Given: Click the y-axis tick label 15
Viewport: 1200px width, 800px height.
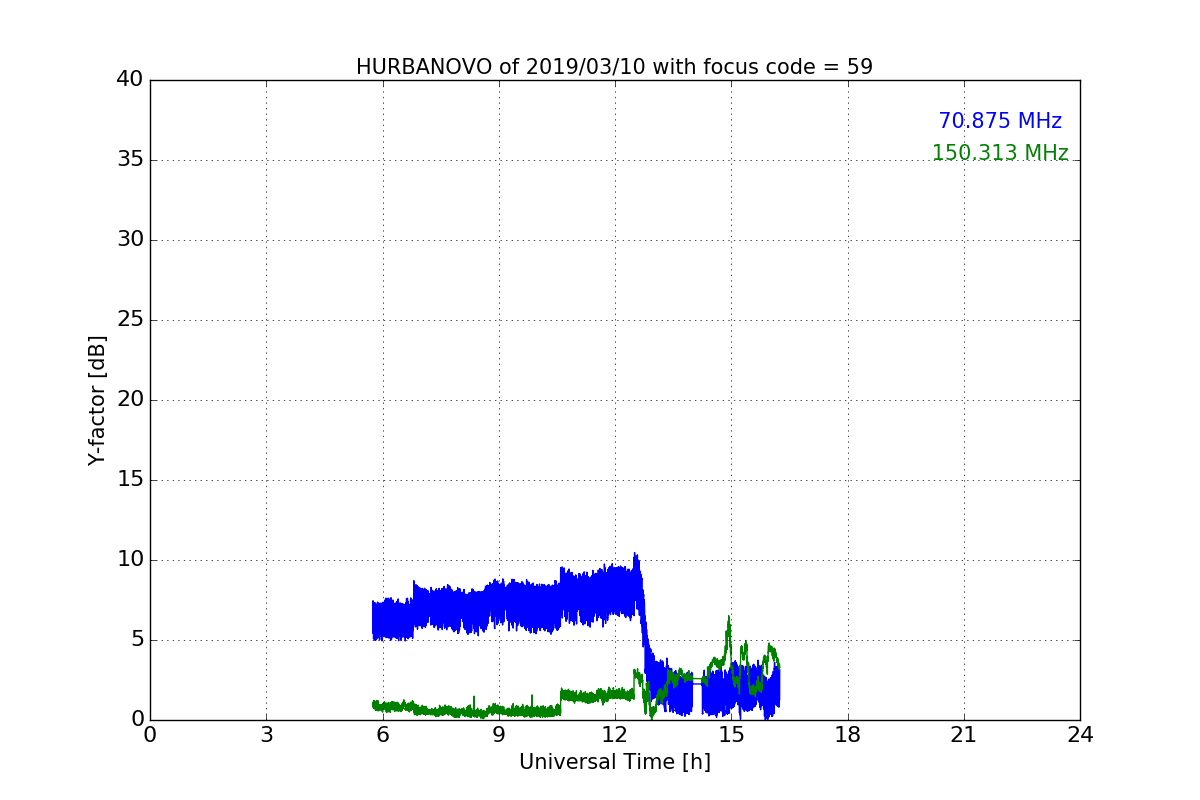Looking at the screenshot, I should coord(130,480).
